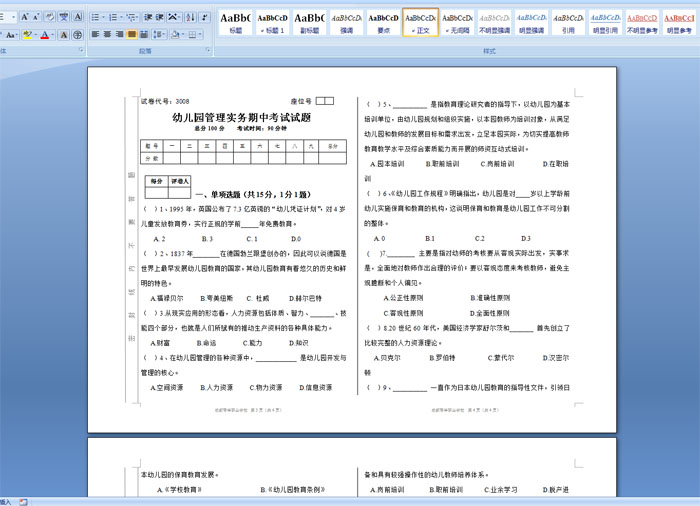
Task: Apply the 不明显强调 style
Action: tap(495, 23)
